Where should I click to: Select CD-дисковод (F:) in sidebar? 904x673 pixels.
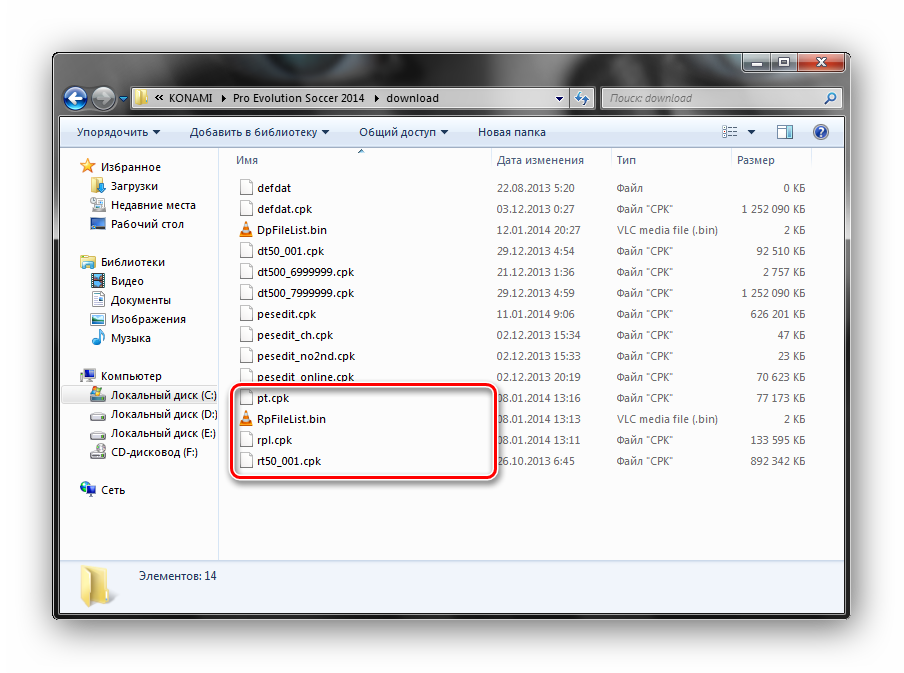154,452
